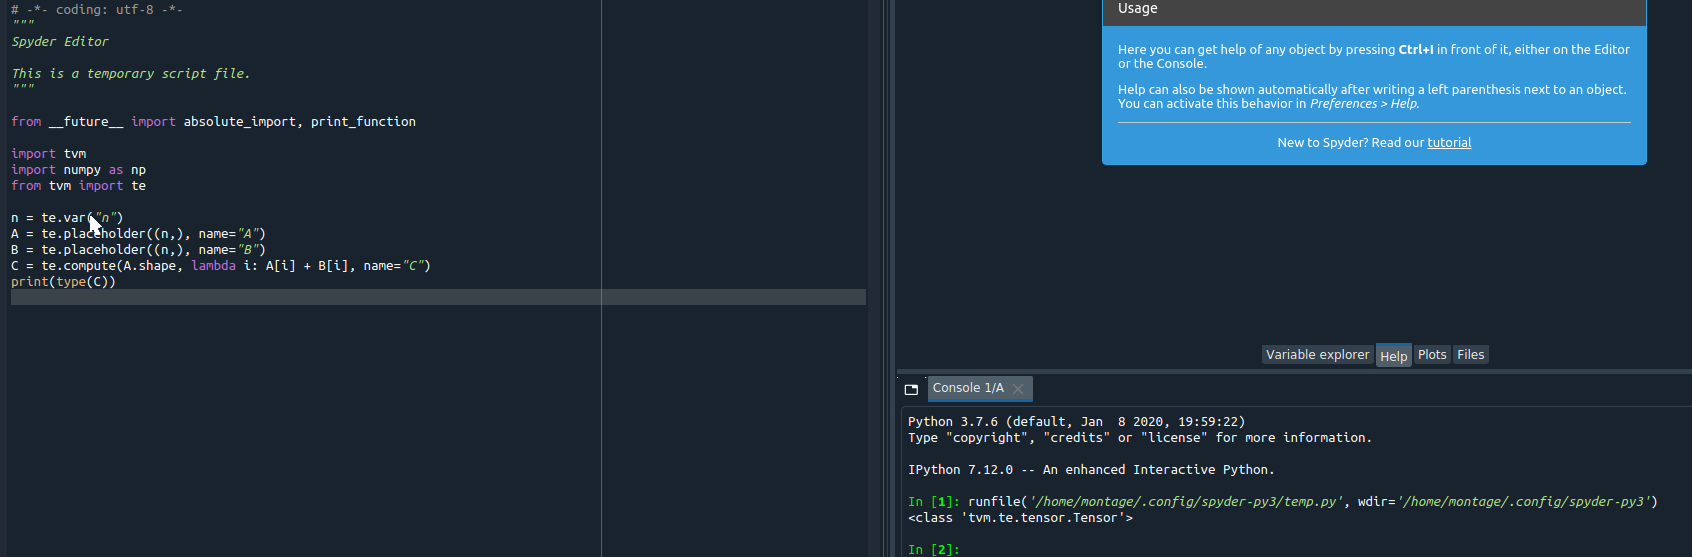Click the 'from __future__ import' line
Screen dimensions: 1692x557
(x=214, y=122)
